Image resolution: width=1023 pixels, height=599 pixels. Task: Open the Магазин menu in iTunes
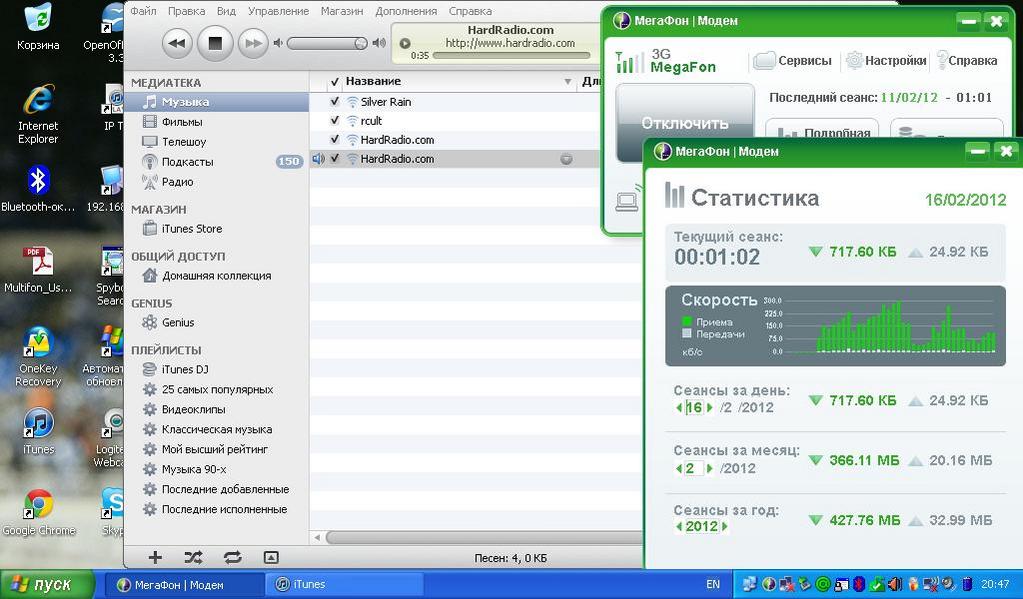(342, 11)
